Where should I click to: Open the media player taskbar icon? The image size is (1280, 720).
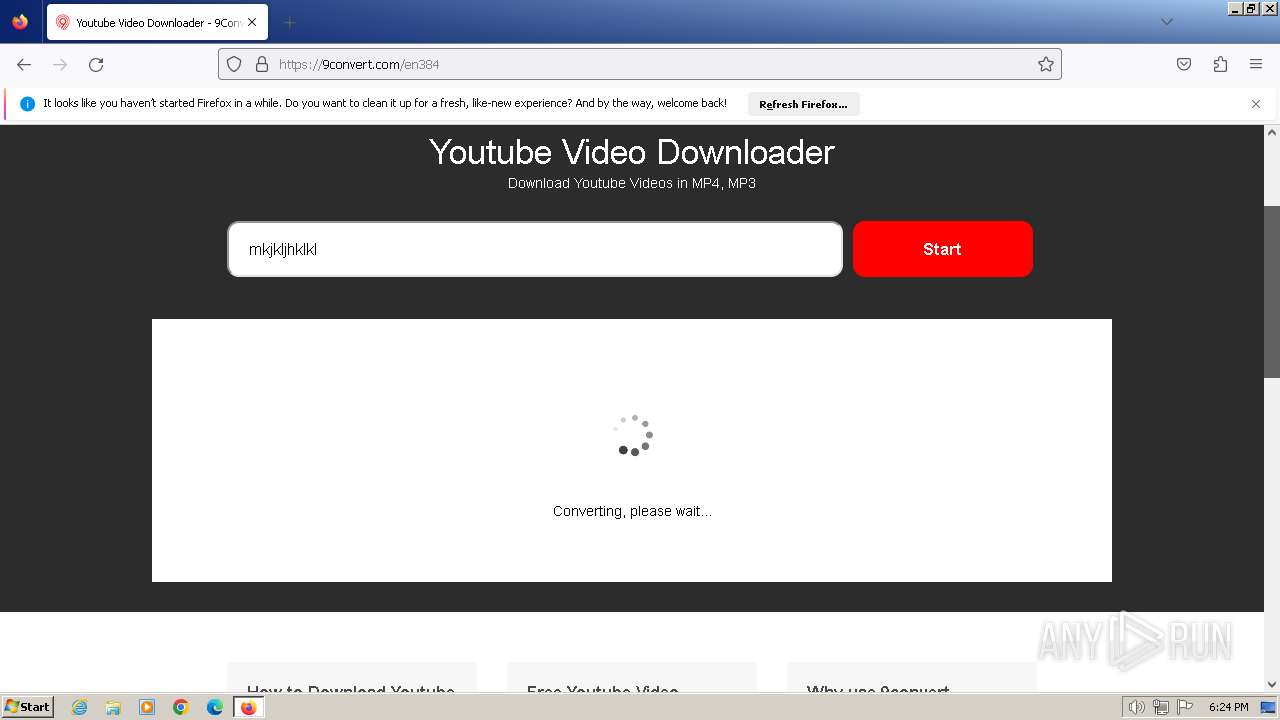pos(147,707)
